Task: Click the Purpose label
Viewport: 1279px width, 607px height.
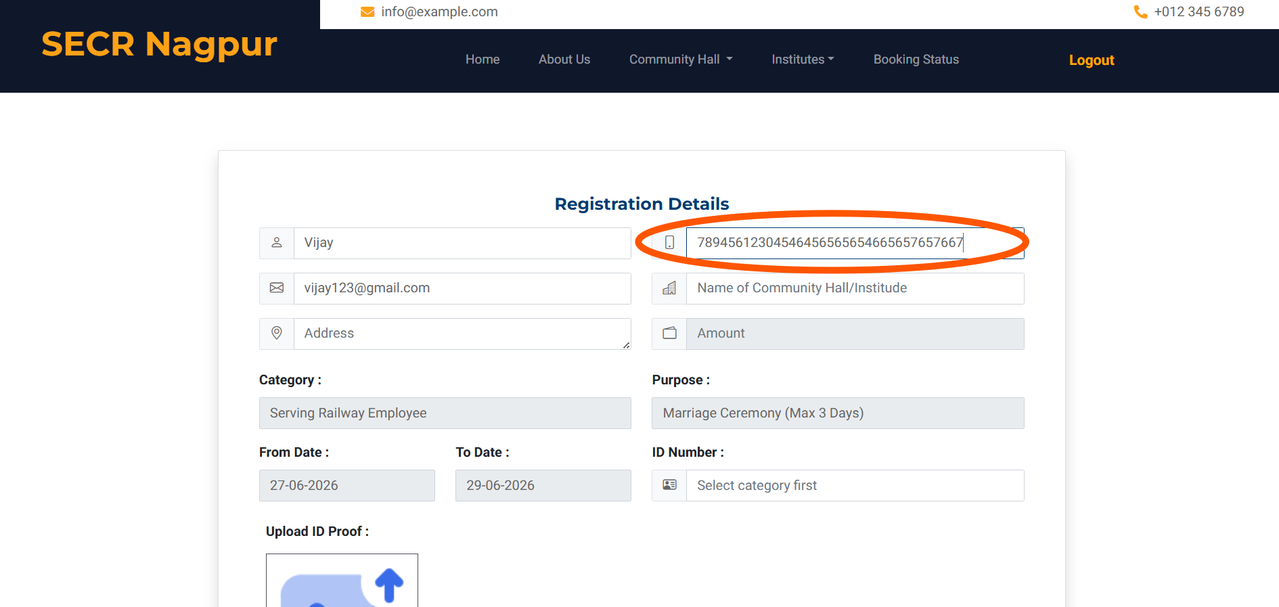Action: point(681,380)
